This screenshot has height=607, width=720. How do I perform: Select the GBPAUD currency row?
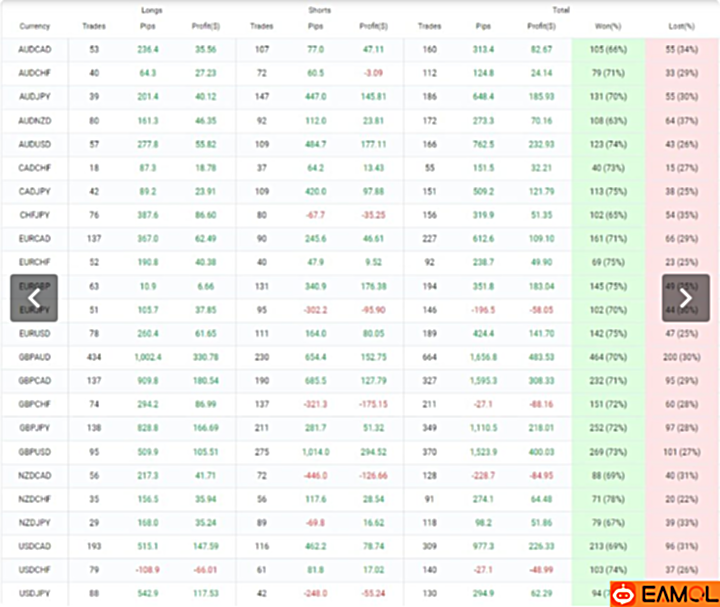point(36,357)
